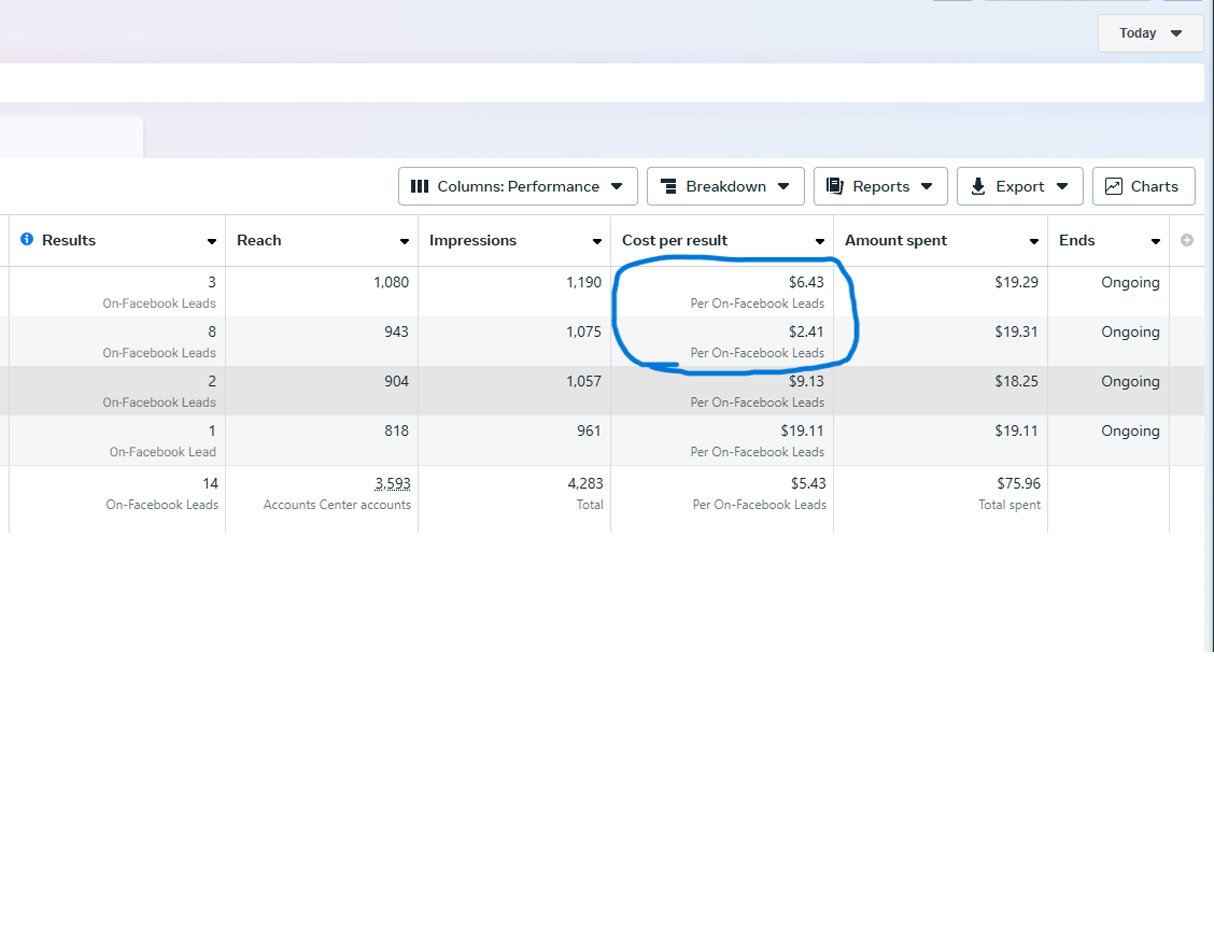The height and width of the screenshot is (937, 1214).
Task: Click the Breakdown stacked-lines icon
Action: 669,186
